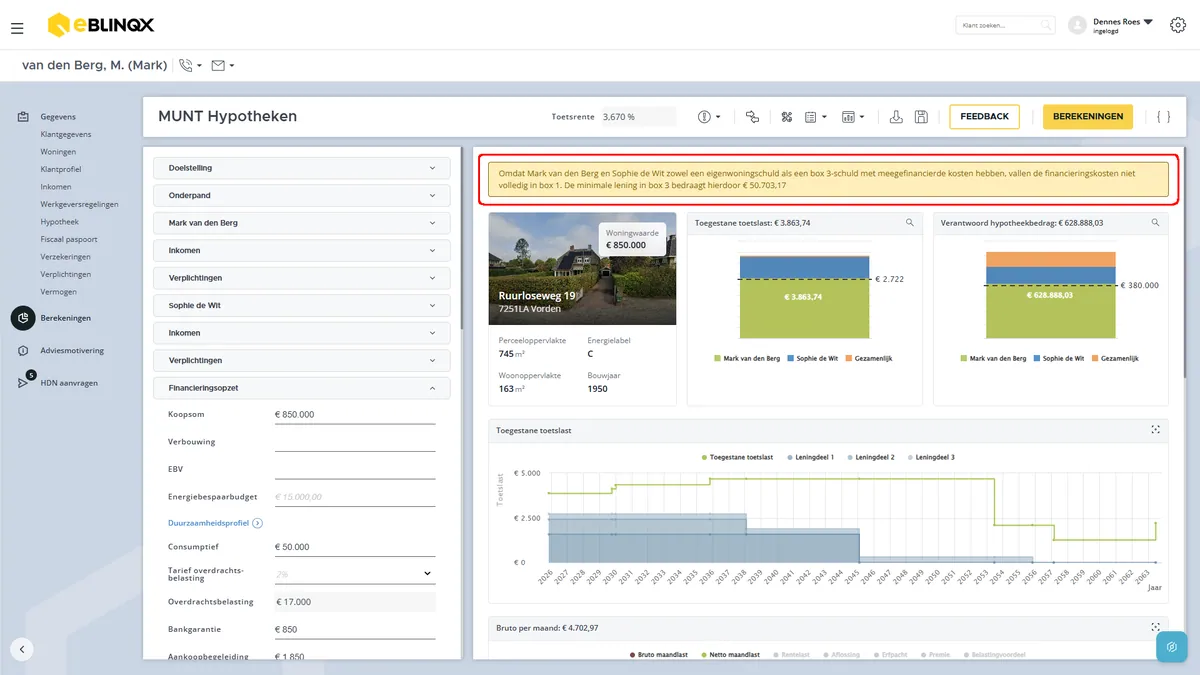Click the envelope mail icon
This screenshot has width=1200, height=675.
tap(218, 66)
